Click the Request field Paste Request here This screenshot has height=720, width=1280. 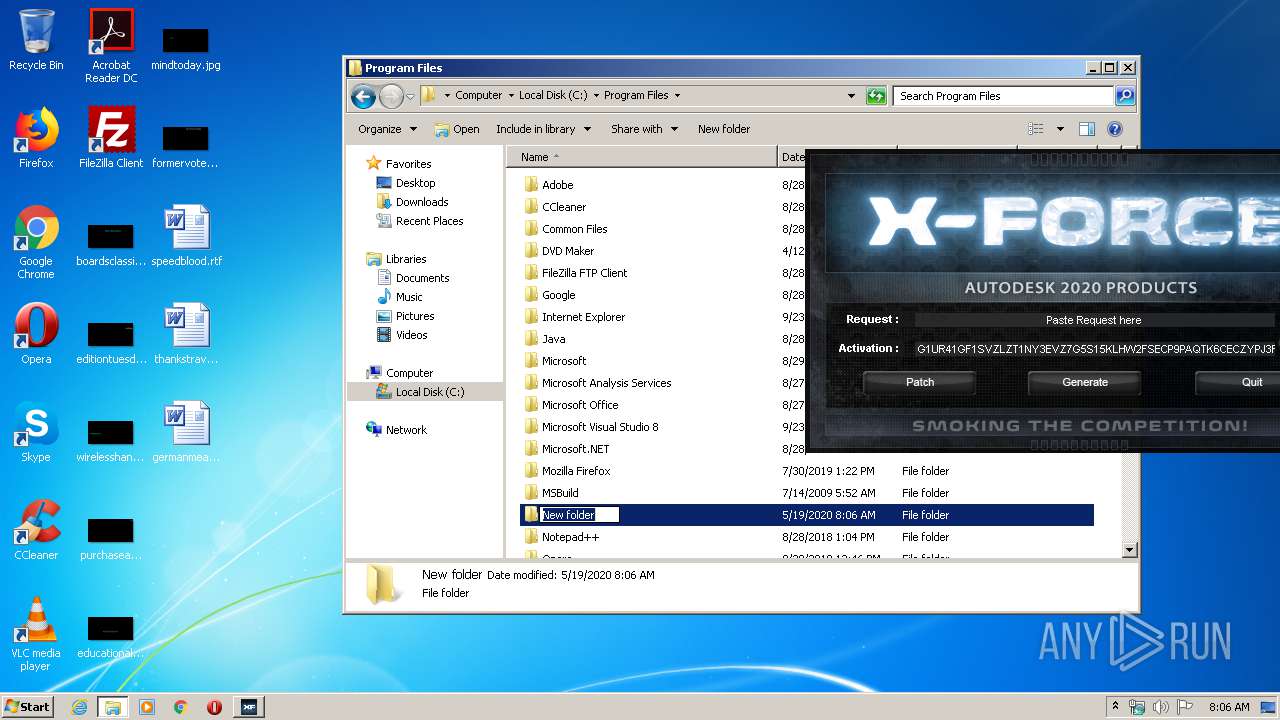click(1096, 320)
